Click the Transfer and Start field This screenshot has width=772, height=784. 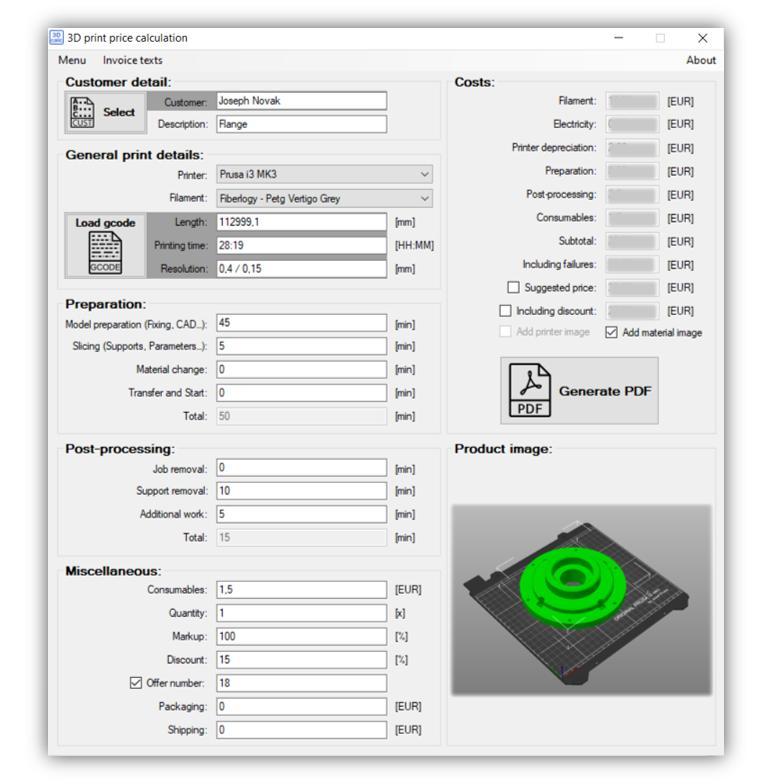click(302, 393)
